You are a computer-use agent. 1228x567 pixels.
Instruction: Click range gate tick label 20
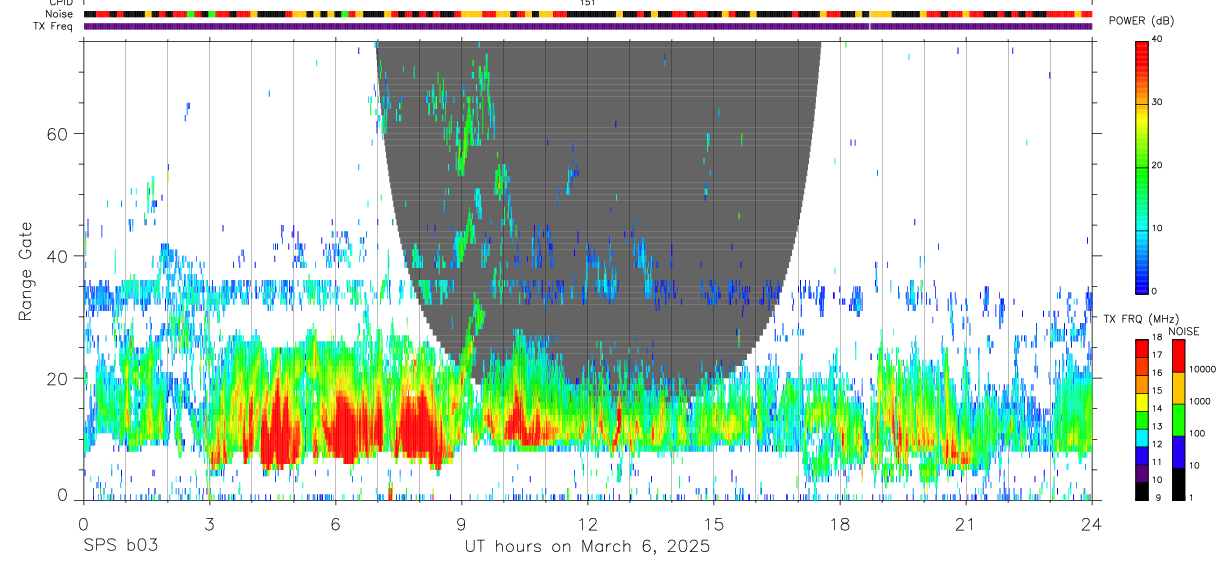[58, 378]
